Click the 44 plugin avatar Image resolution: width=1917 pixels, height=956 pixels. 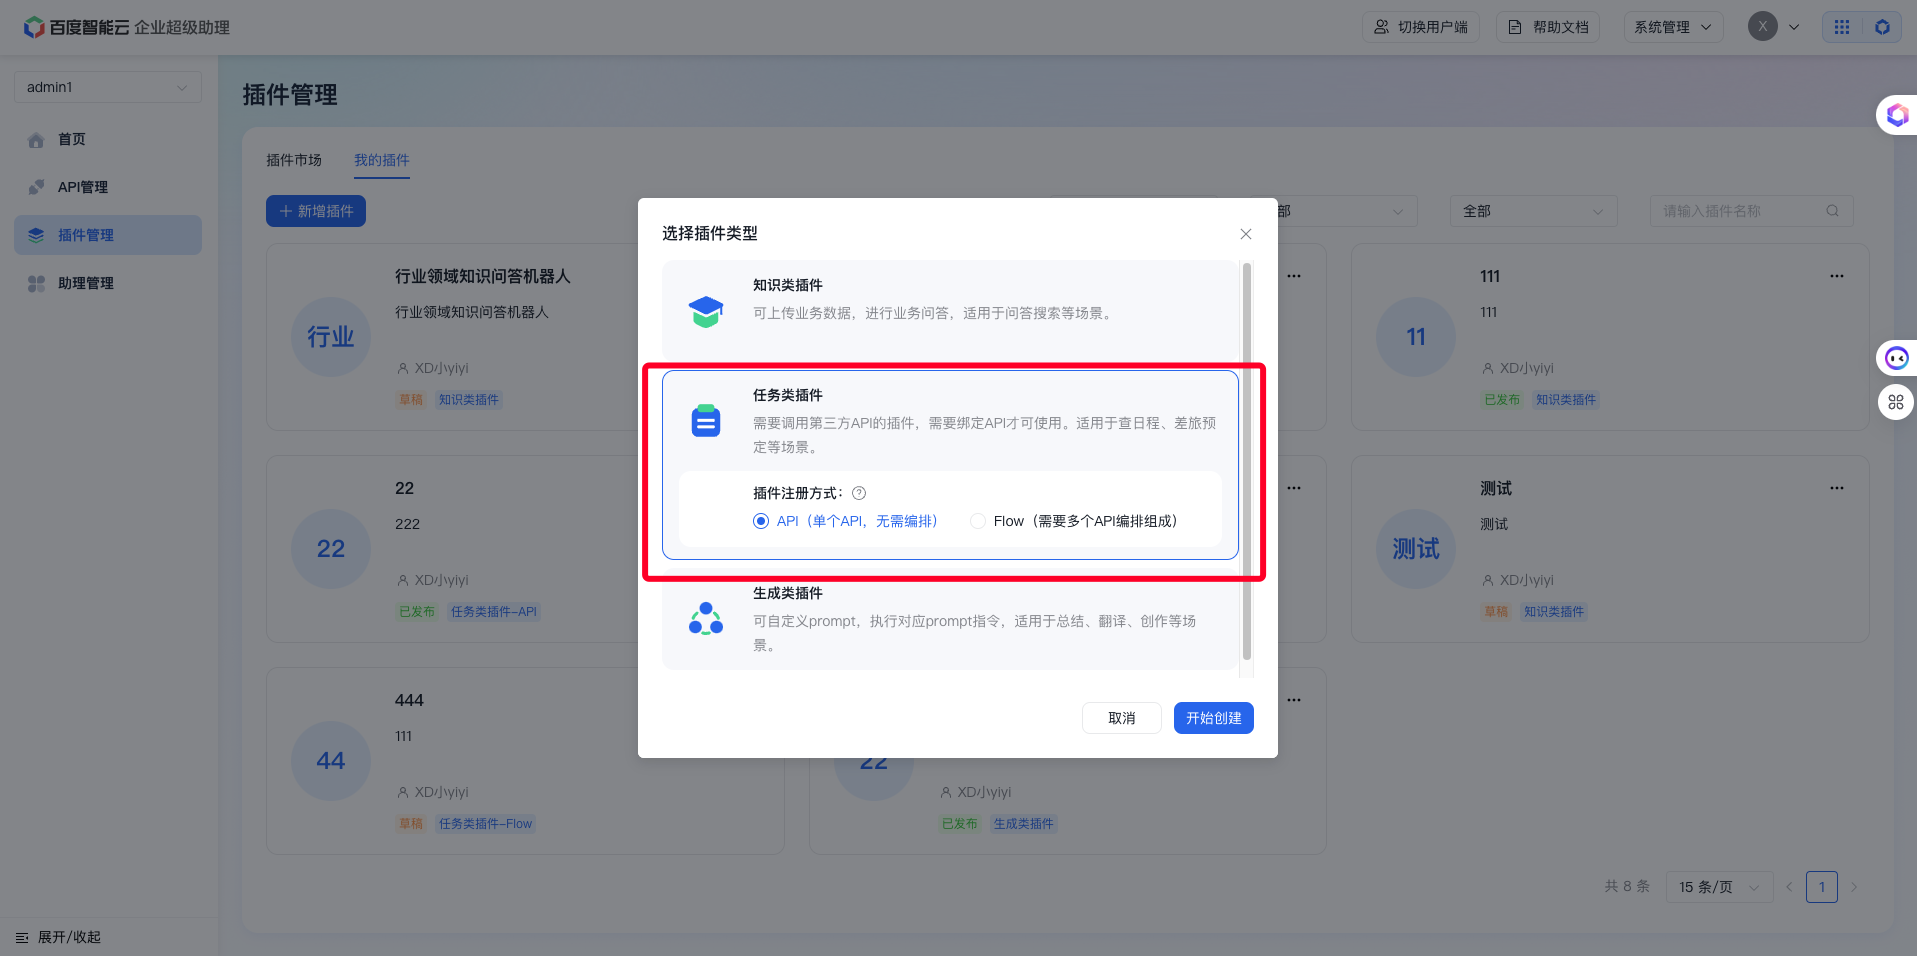(x=331, y=761)
